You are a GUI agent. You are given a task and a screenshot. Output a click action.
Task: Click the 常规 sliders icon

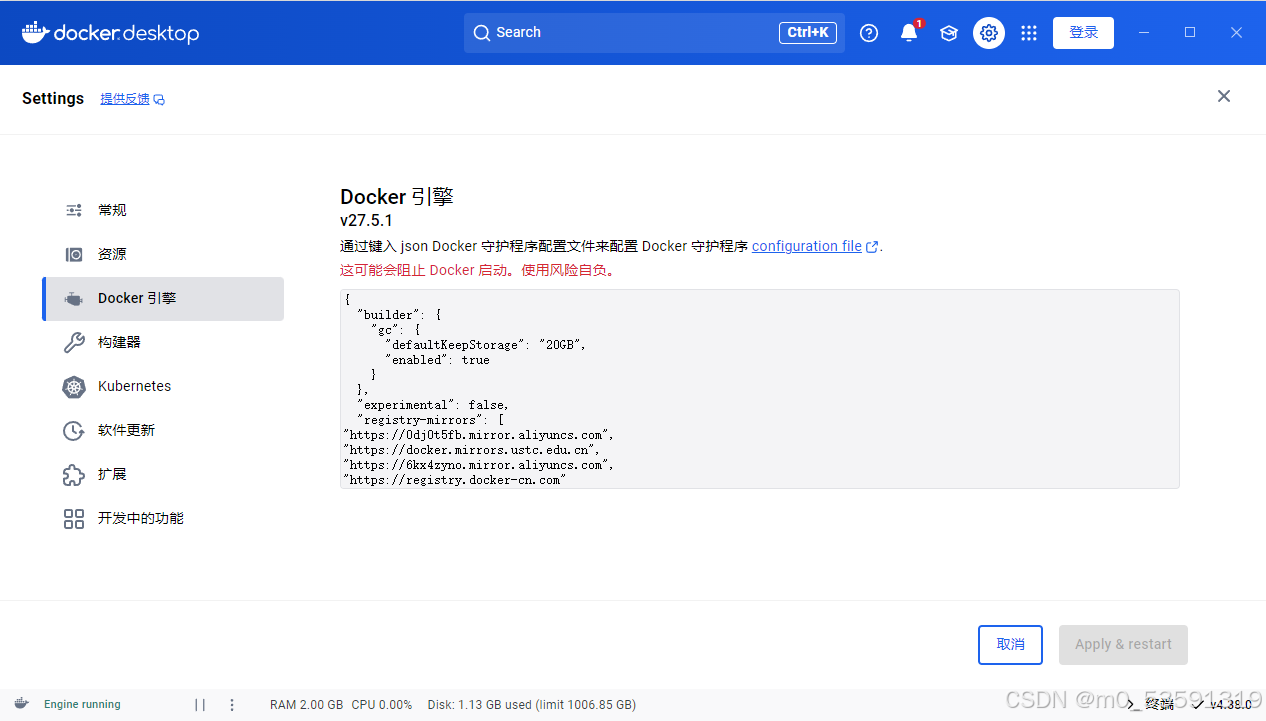(x=74, y=210)
